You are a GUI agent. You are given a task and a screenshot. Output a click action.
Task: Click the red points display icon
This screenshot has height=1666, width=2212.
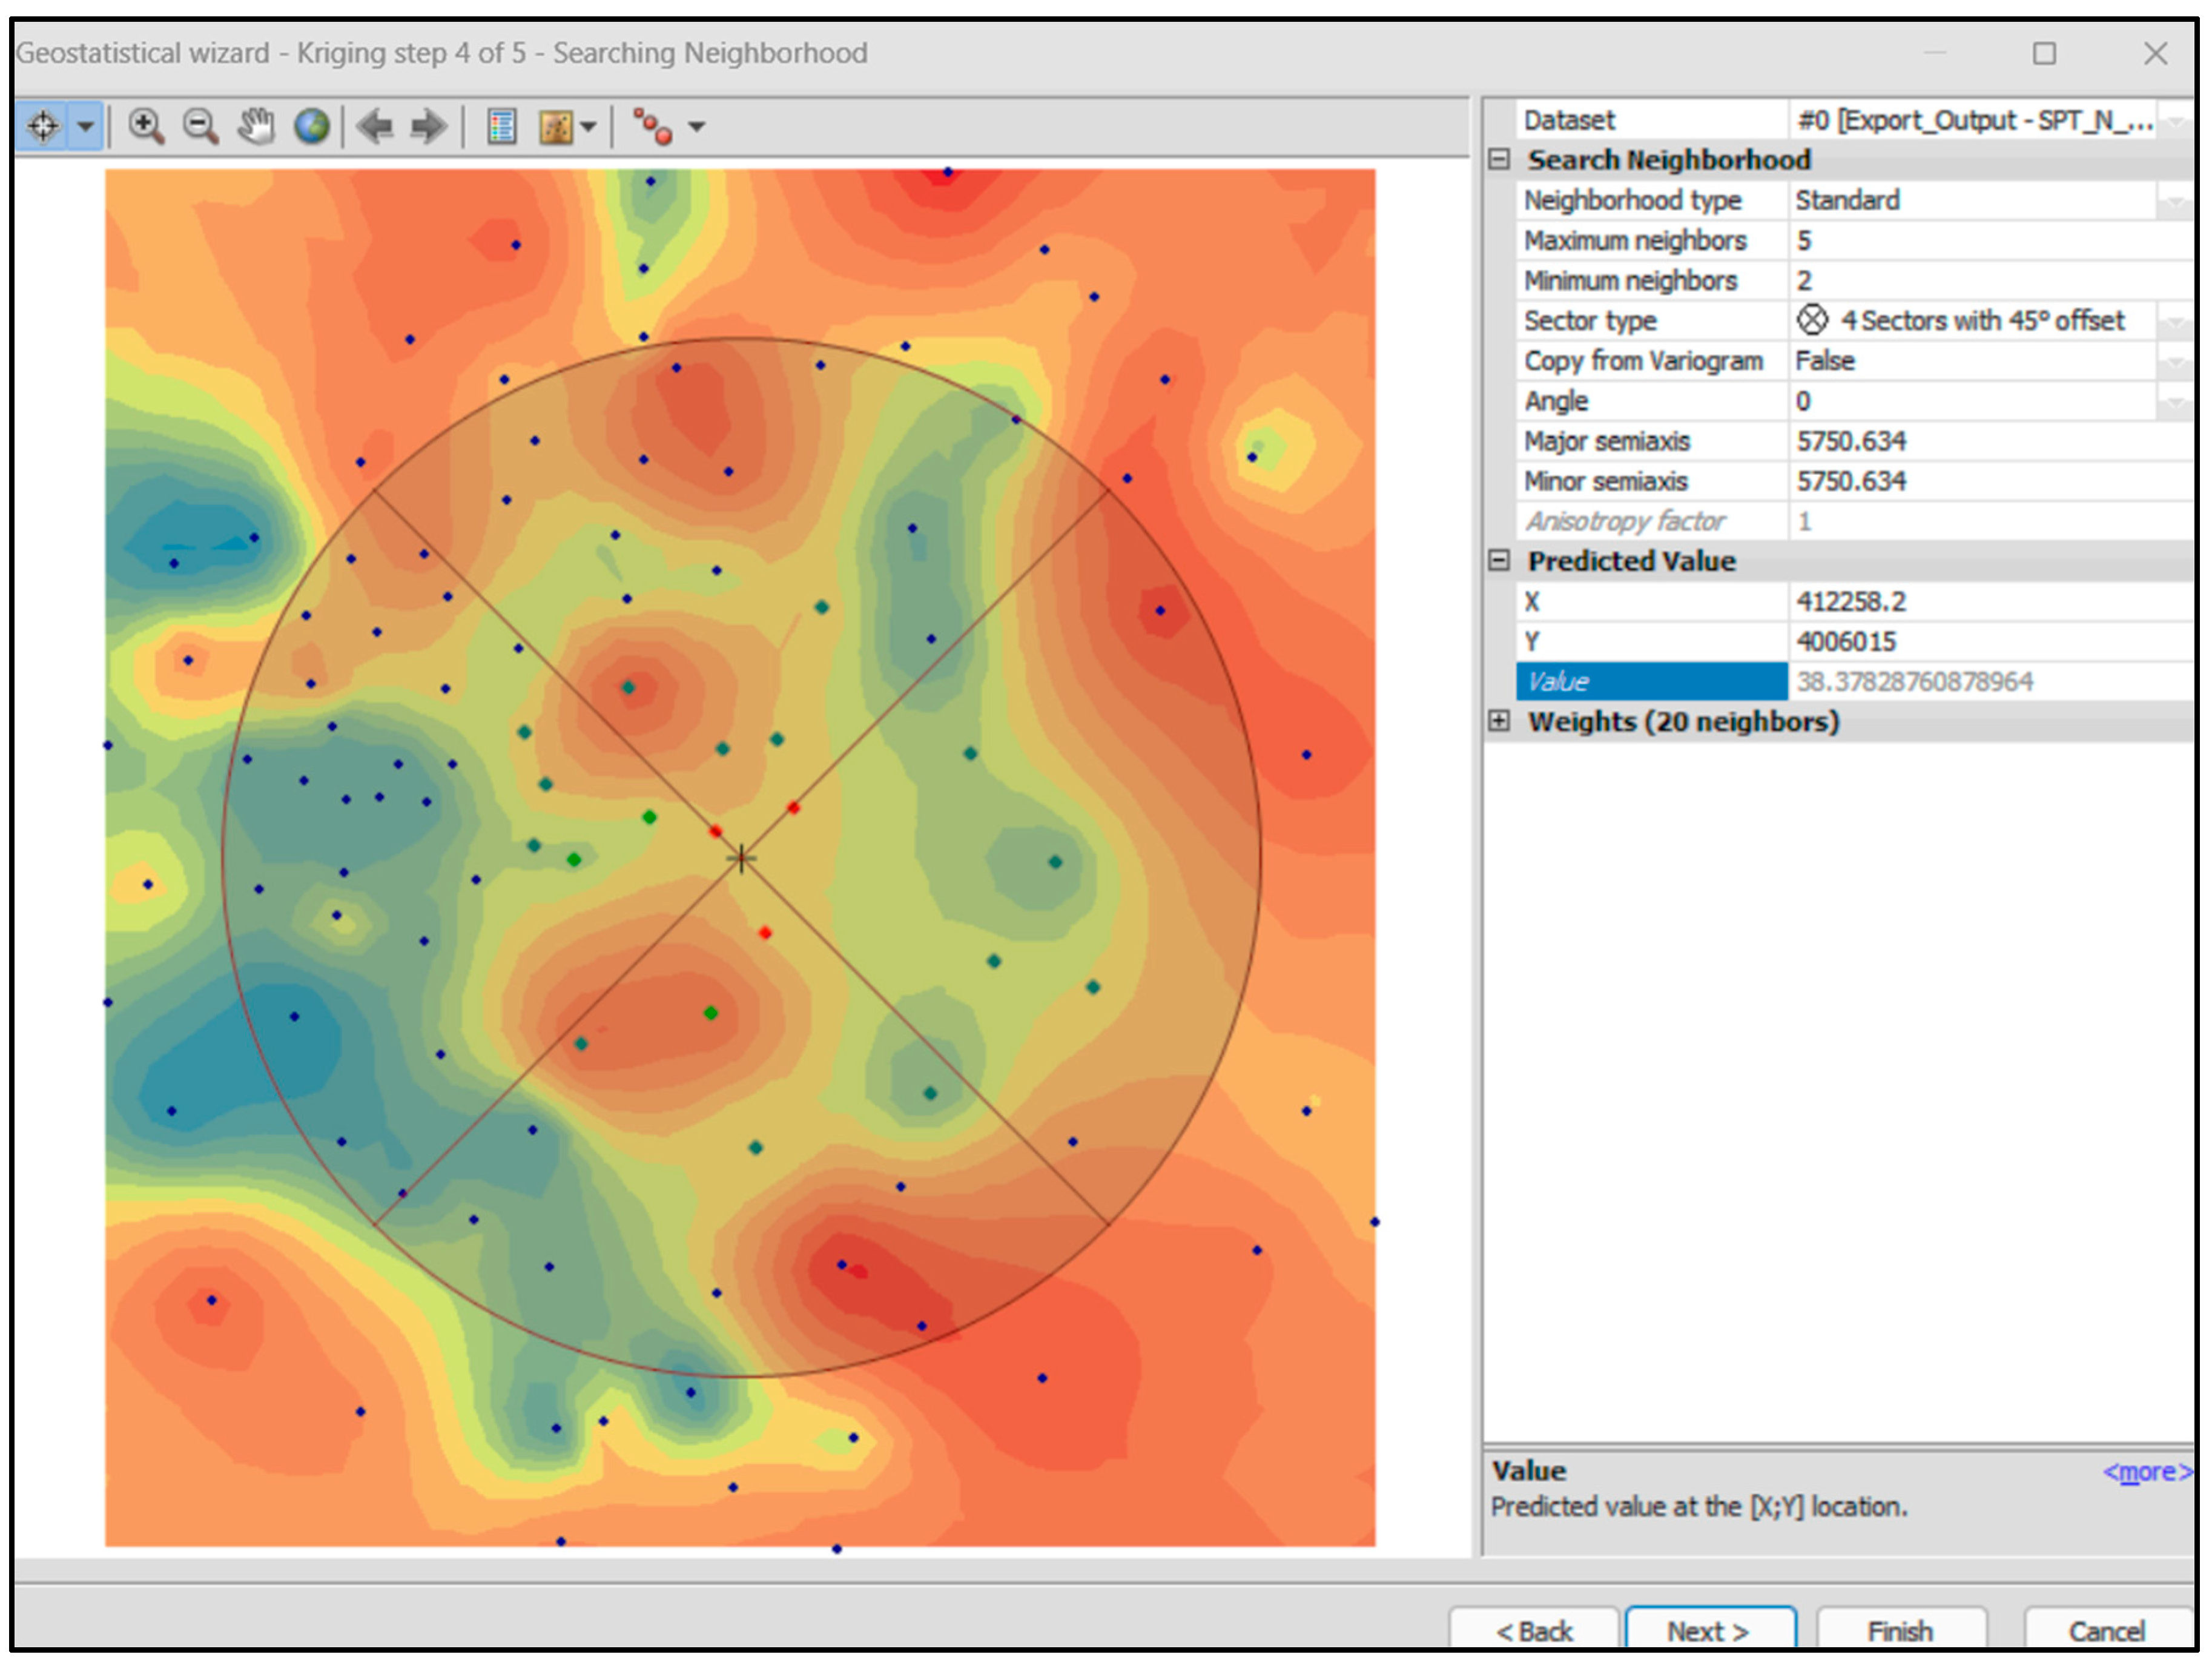pos(653,127)
